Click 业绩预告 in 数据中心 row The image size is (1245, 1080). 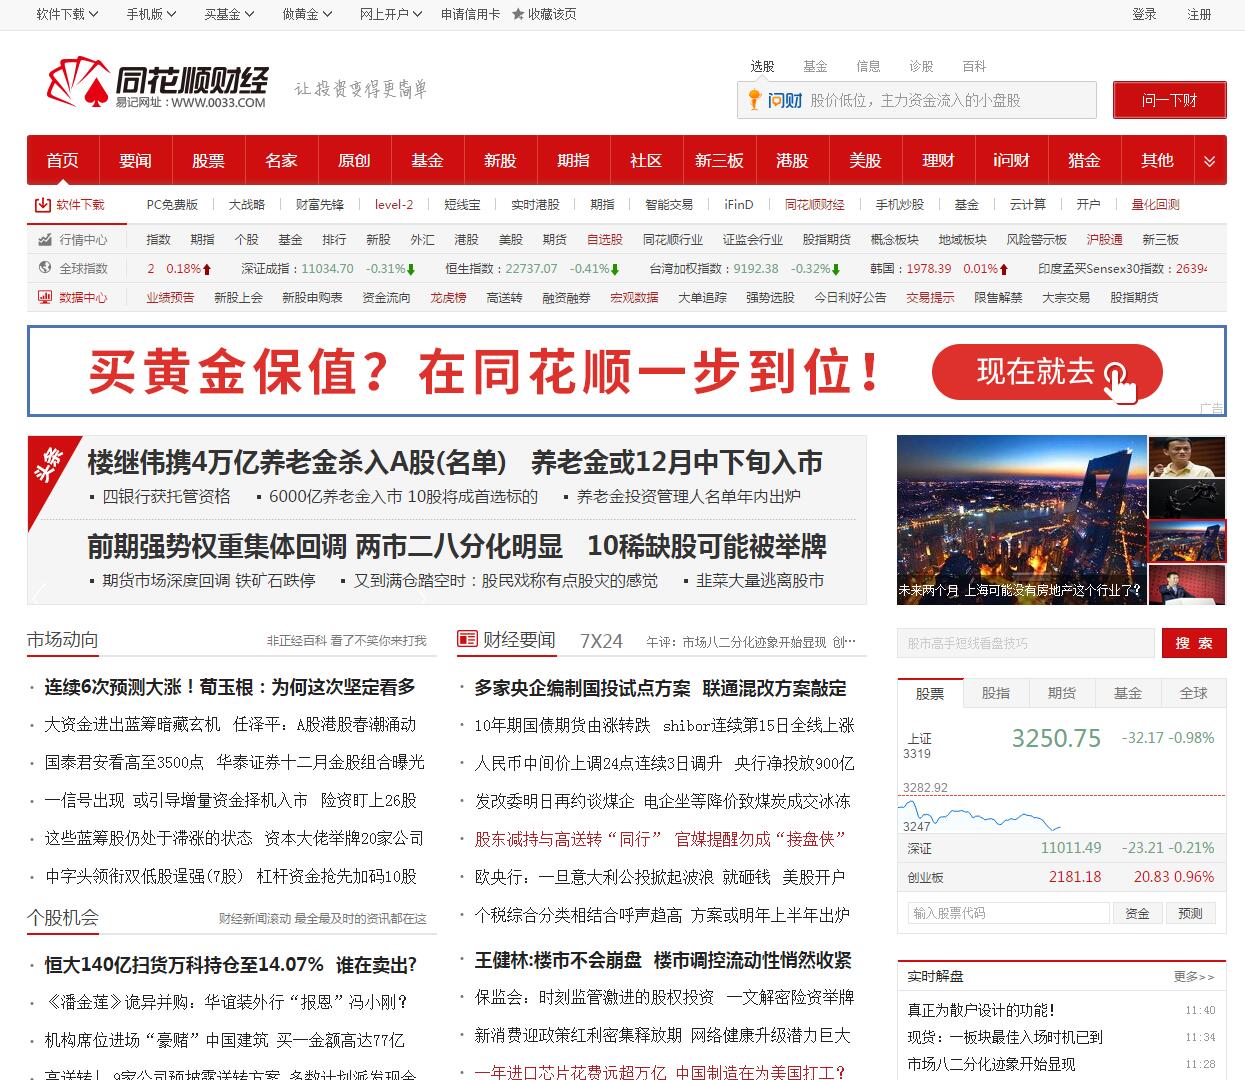(171, 297)
